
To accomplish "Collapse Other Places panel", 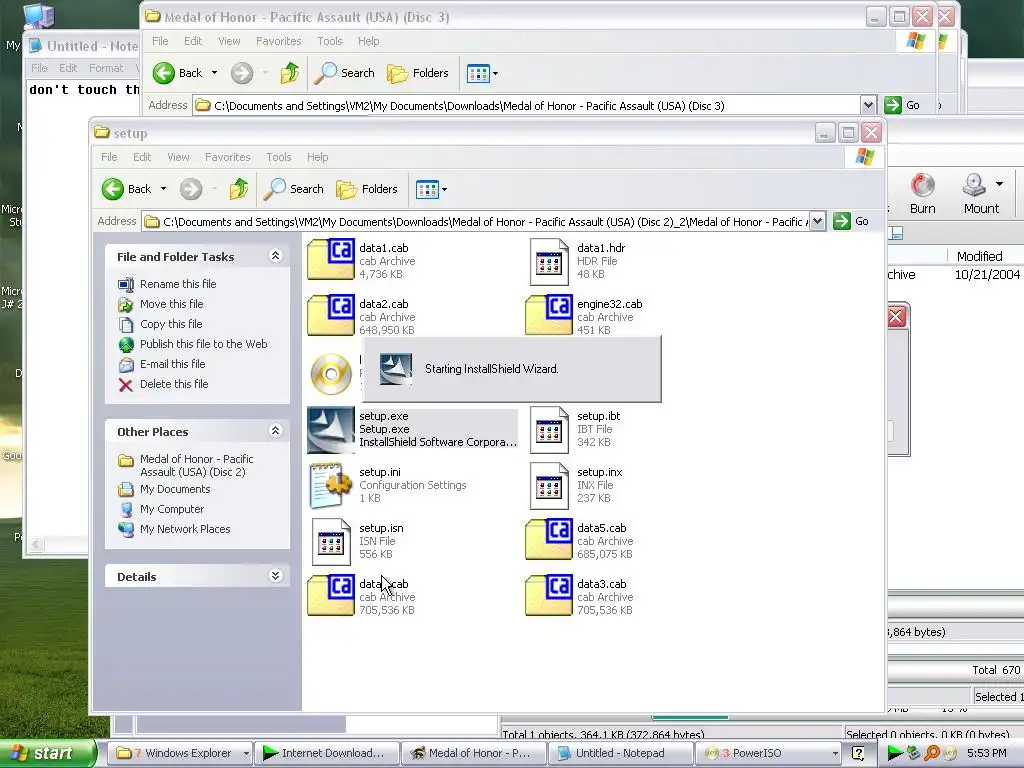I will [x=276, y=431].
